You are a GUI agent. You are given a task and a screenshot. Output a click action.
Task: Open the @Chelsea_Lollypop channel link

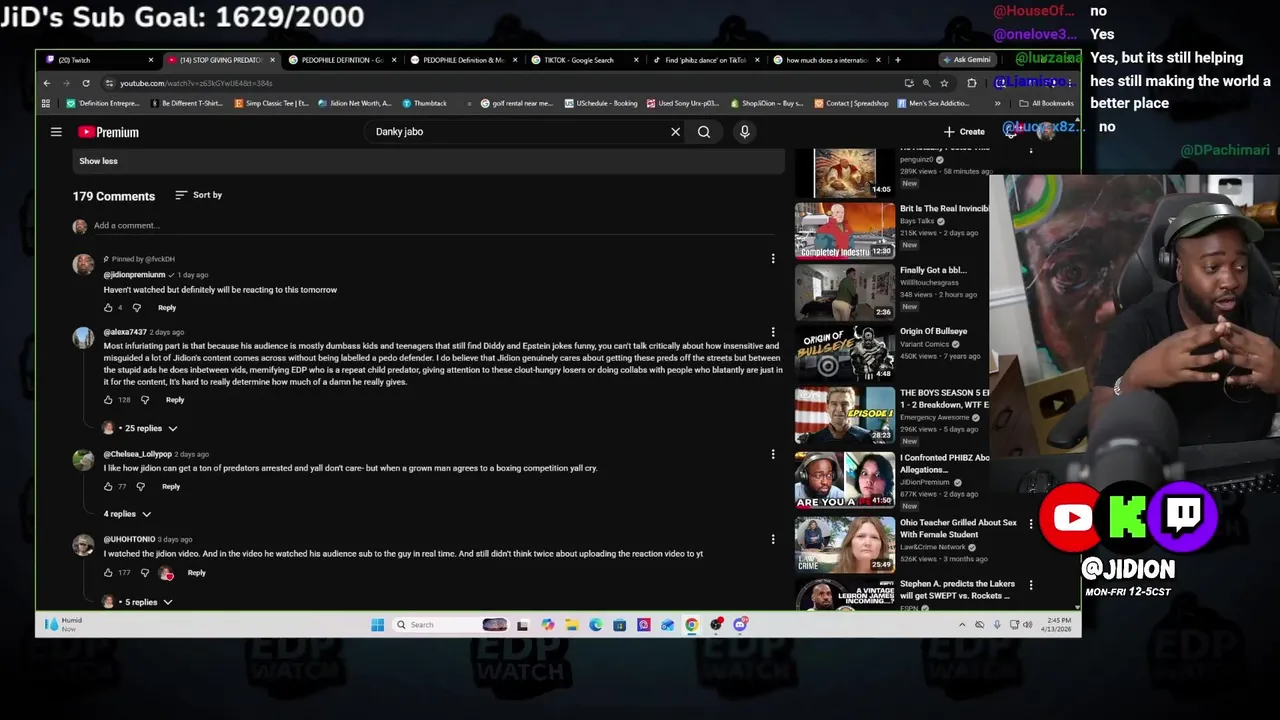[138, 454]
